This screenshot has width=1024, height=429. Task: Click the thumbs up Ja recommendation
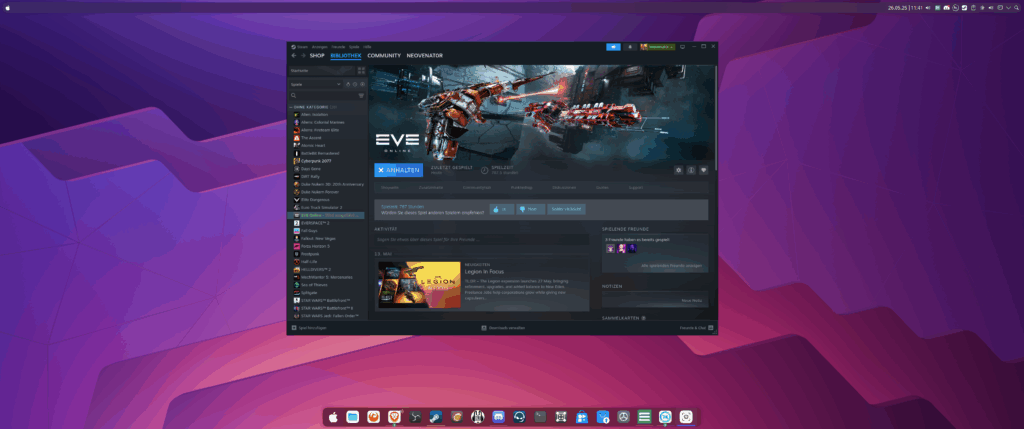[502, 210]
